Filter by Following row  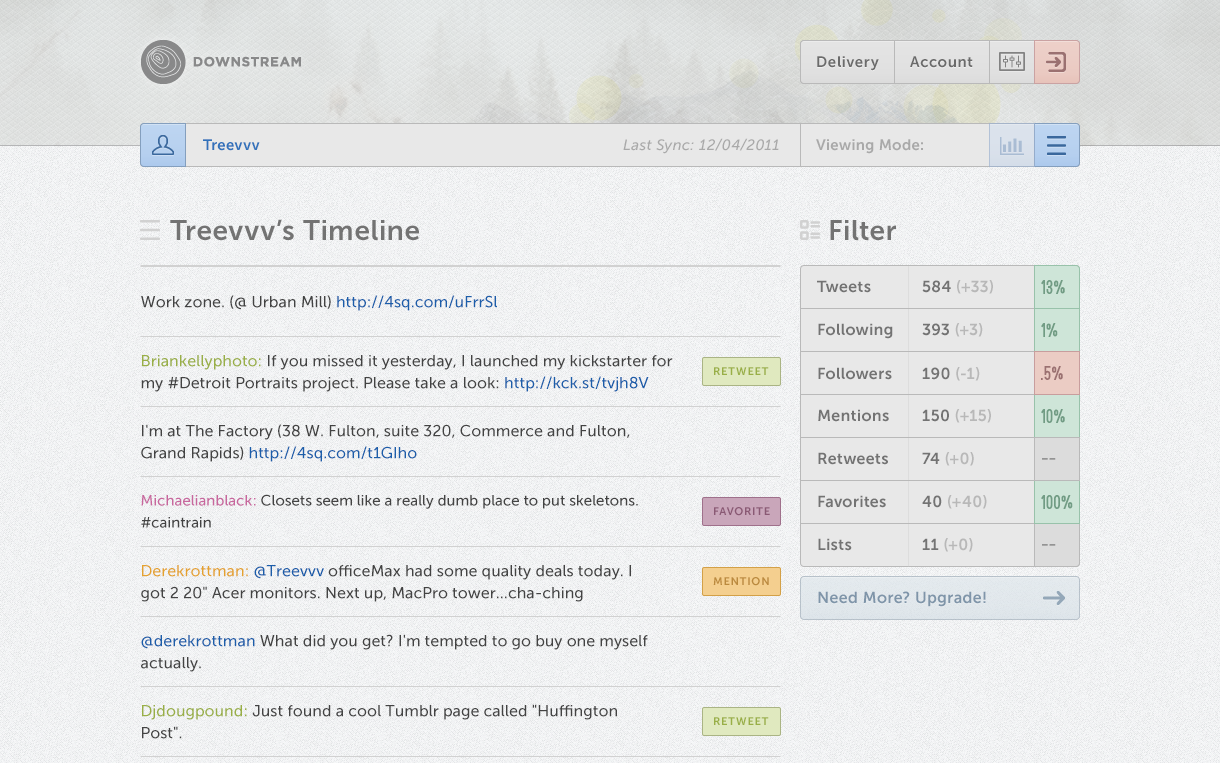940,330
